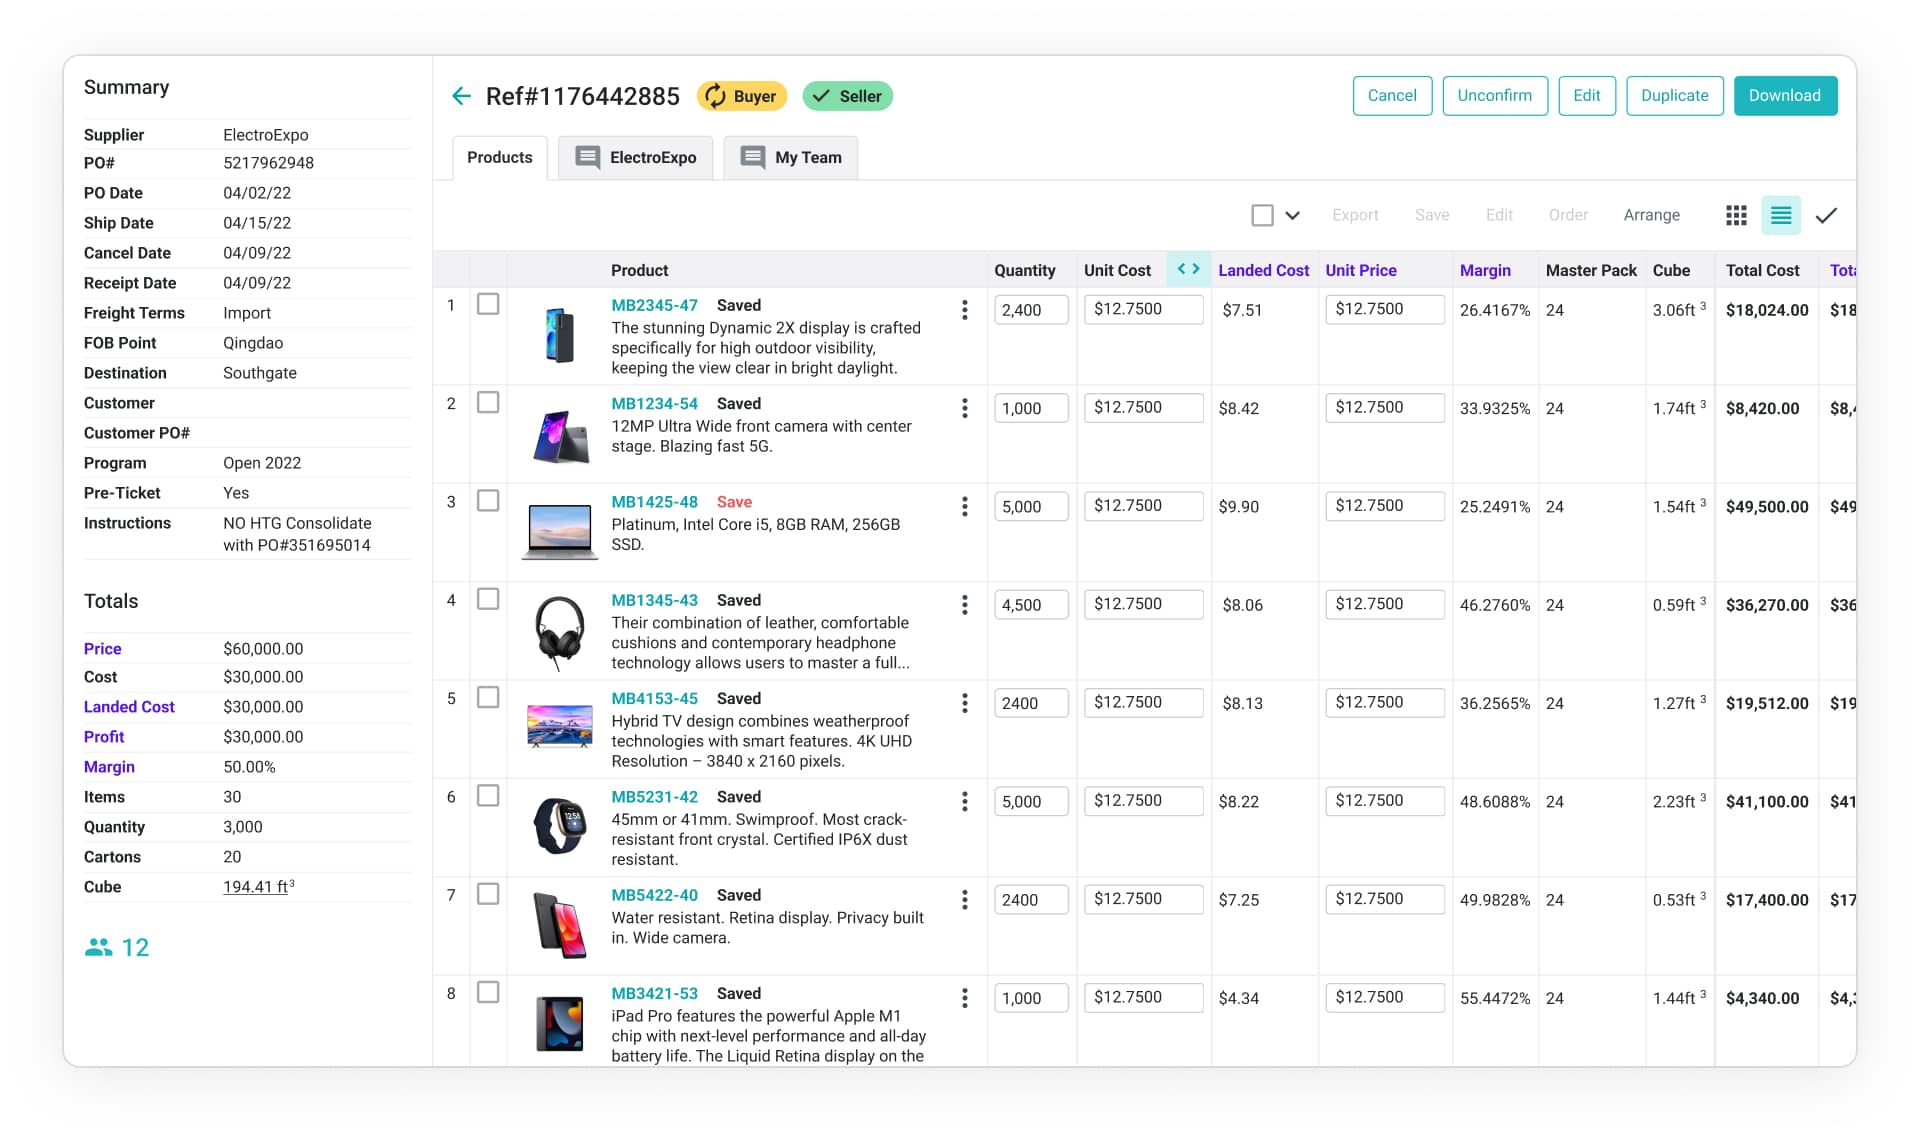Select checkbox for row 3 laptop

[x=488, y=501]
